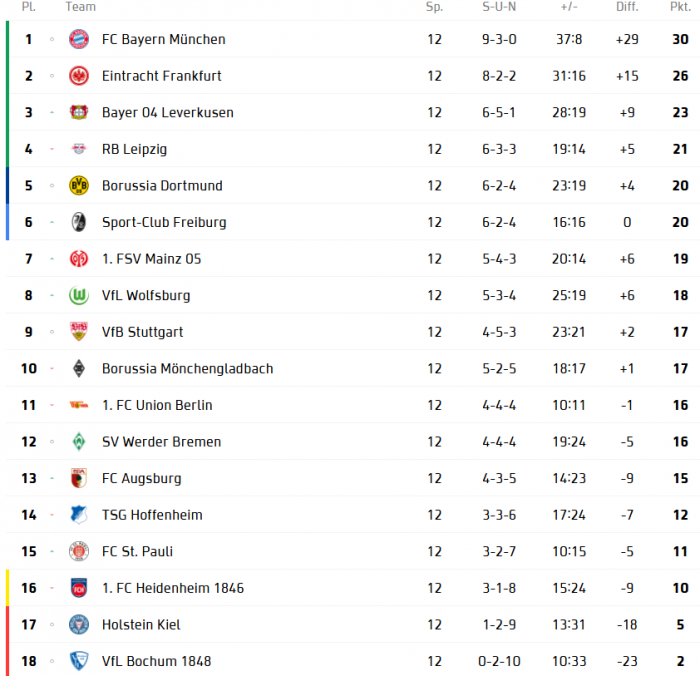Viewport: 700px width, 676px height.
Task: Open the RB Leipzig team link
Action: [134, 149]
